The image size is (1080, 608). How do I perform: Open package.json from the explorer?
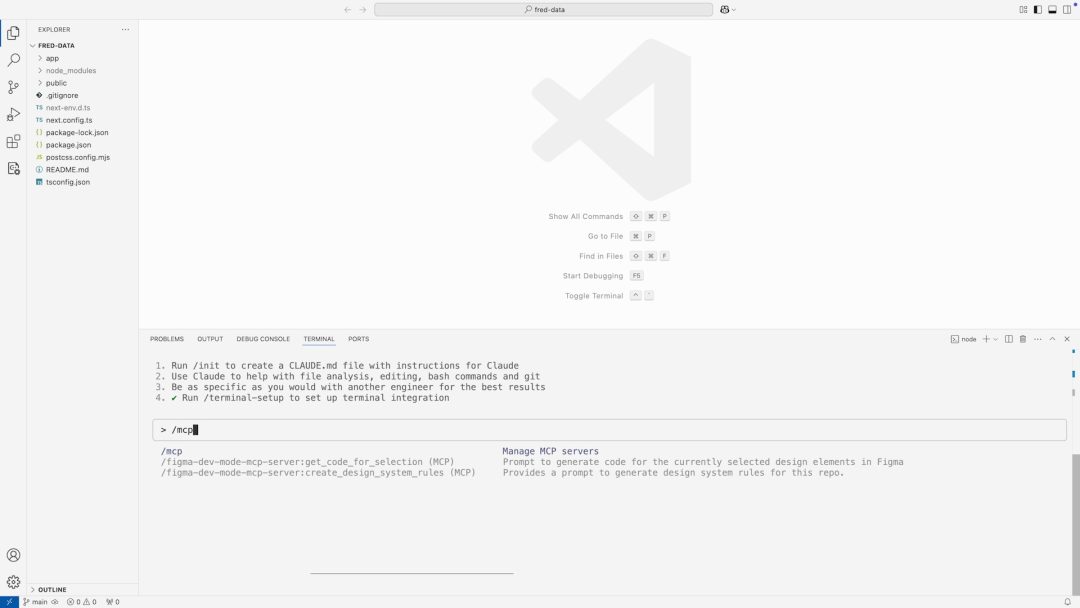click(68, 145)
